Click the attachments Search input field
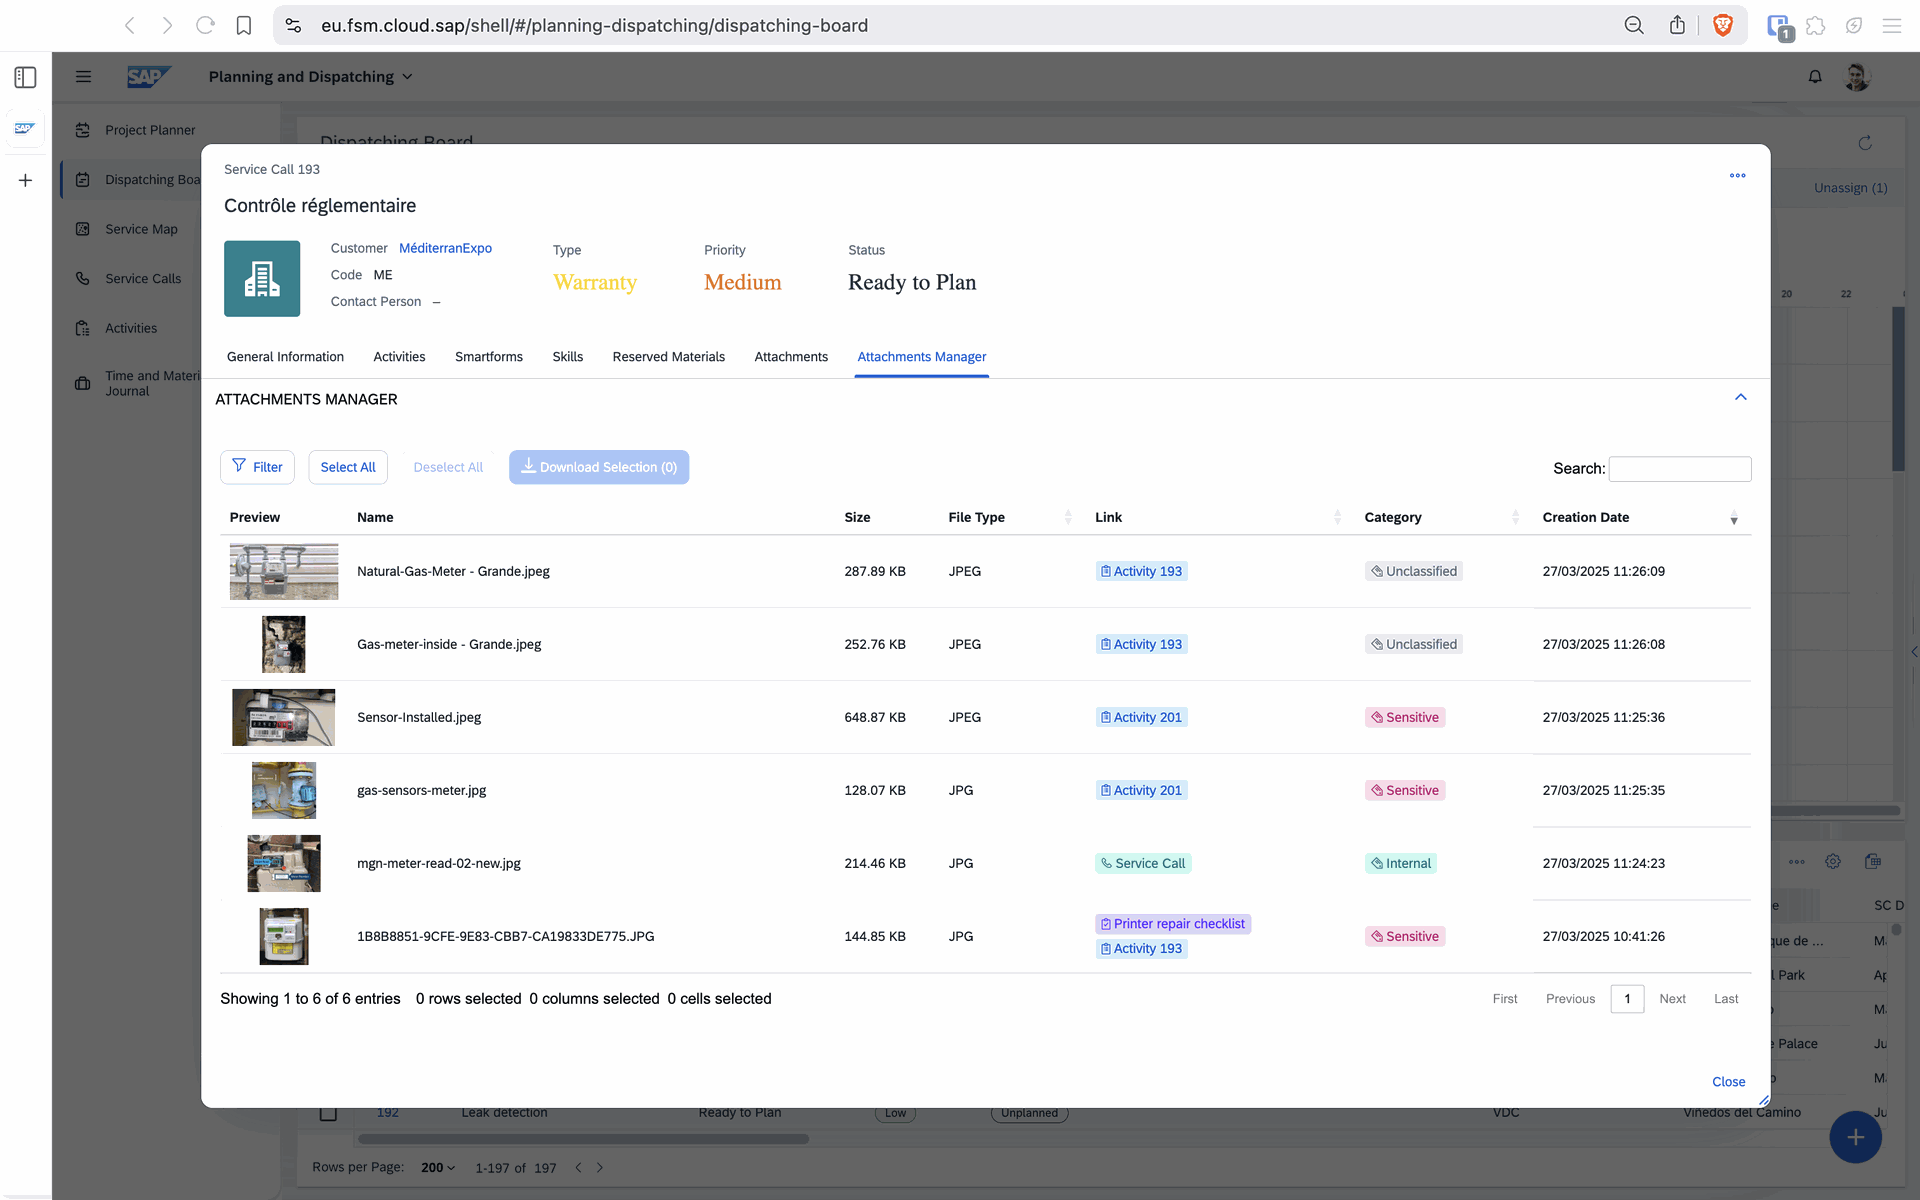The width and height of the screenshot is (1920, 1200). pos(1679,469)
